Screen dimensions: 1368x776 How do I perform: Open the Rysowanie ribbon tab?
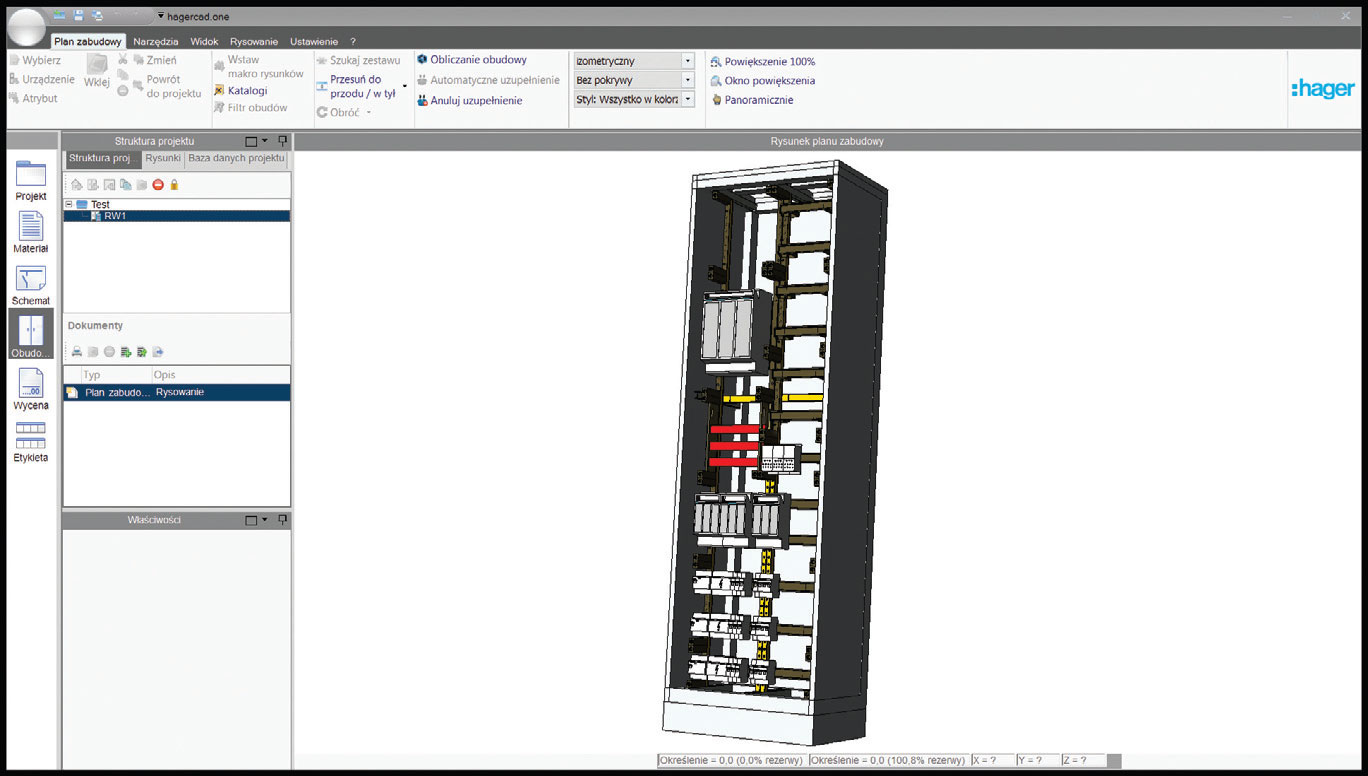point(254,41)
